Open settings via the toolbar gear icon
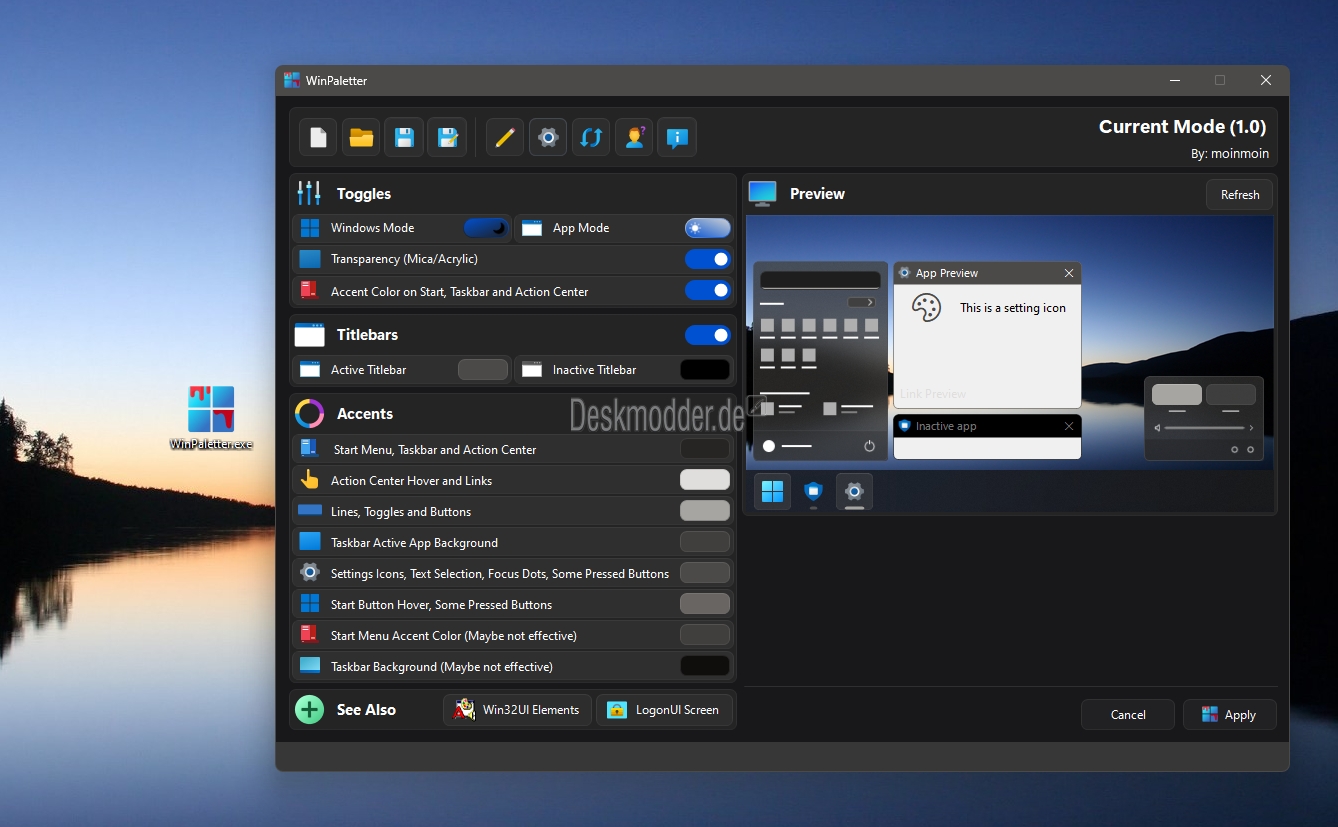 [x=548, y=137]
